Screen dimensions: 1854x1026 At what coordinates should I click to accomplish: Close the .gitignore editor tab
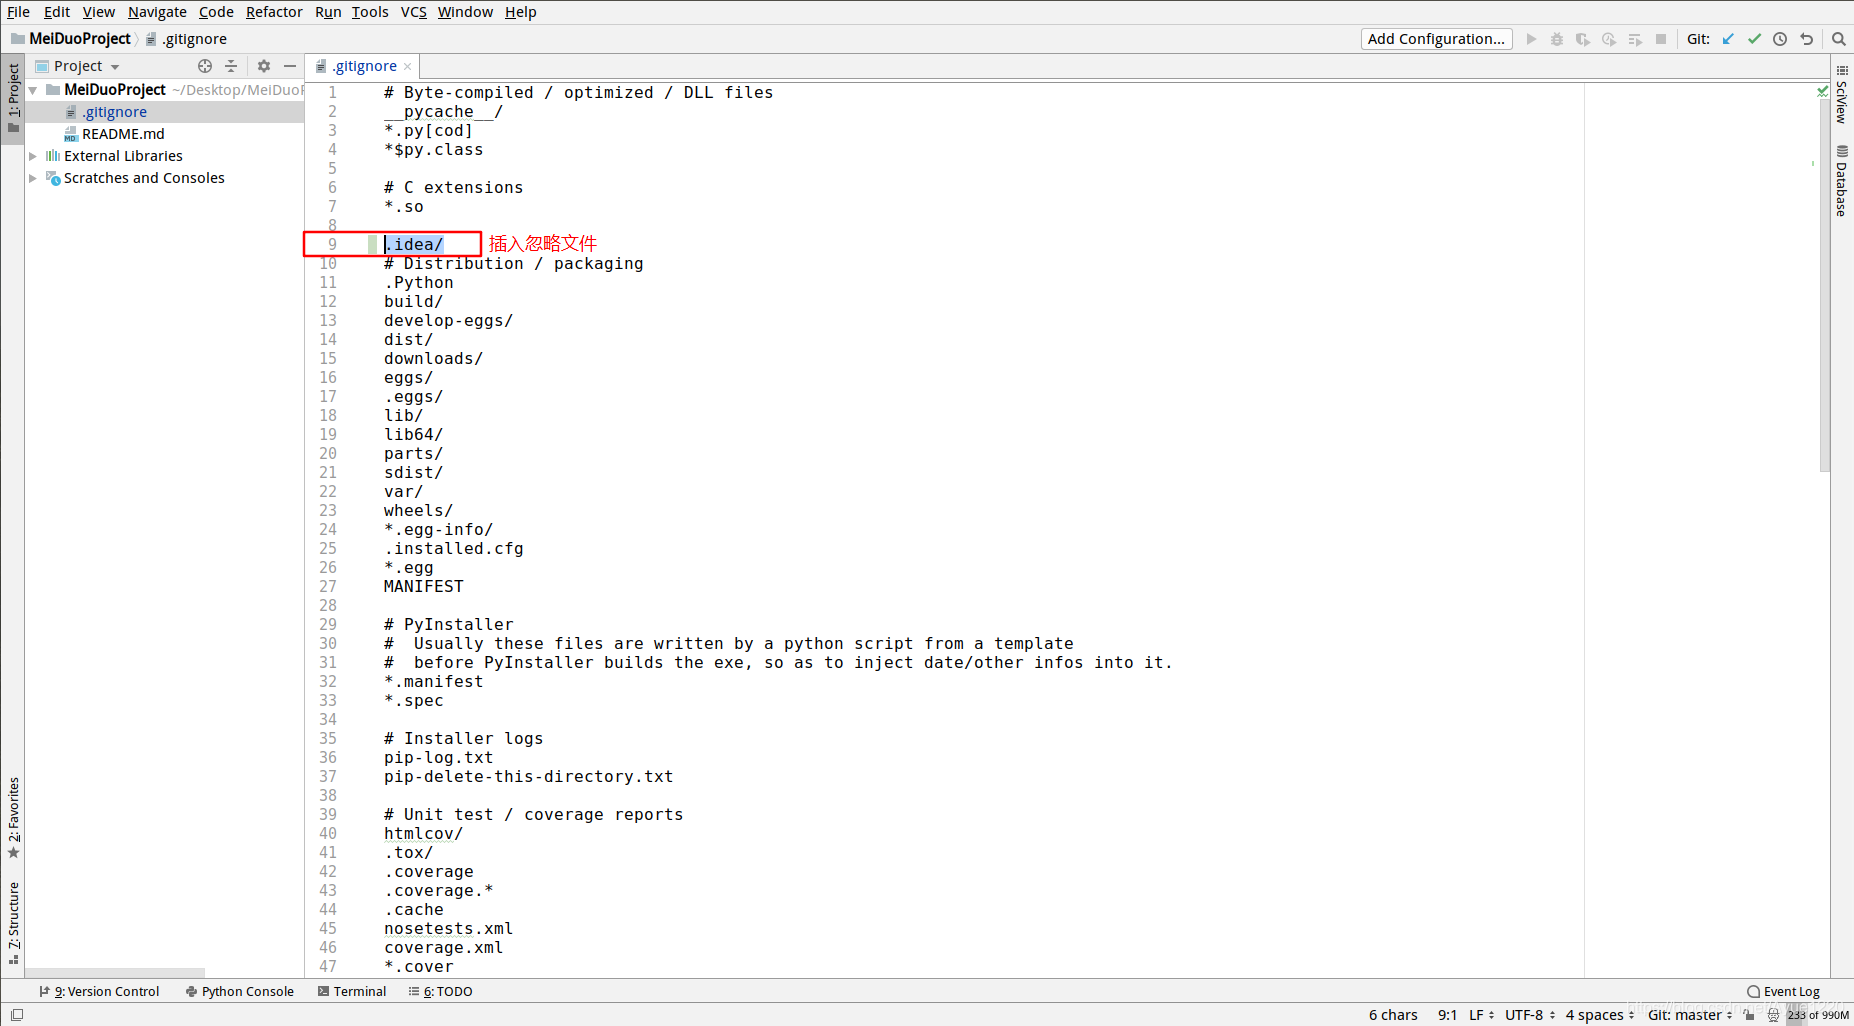(407, 67)
